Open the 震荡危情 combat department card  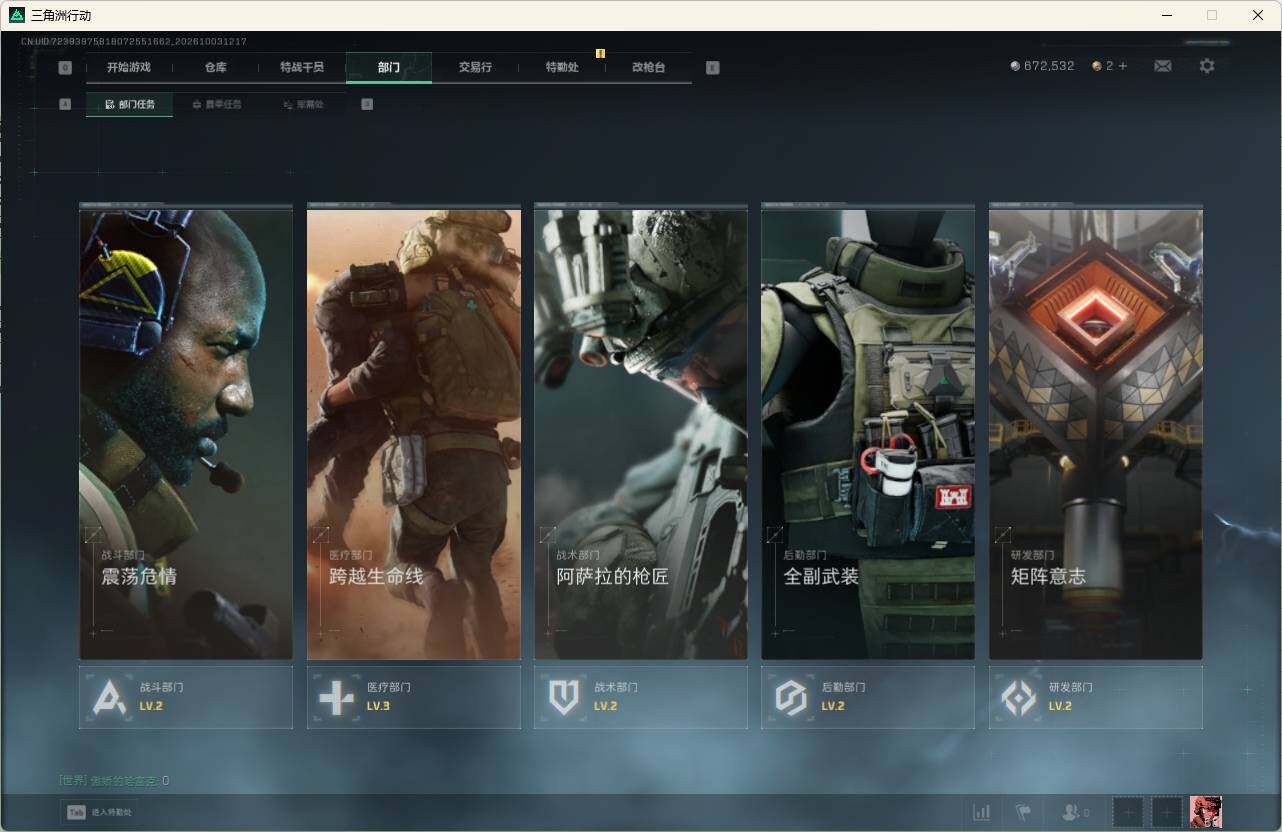pos(186,432)
